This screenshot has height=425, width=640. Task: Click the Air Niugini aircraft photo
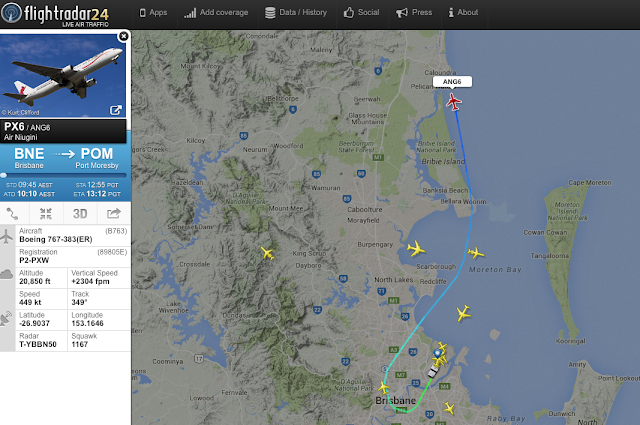63,76
